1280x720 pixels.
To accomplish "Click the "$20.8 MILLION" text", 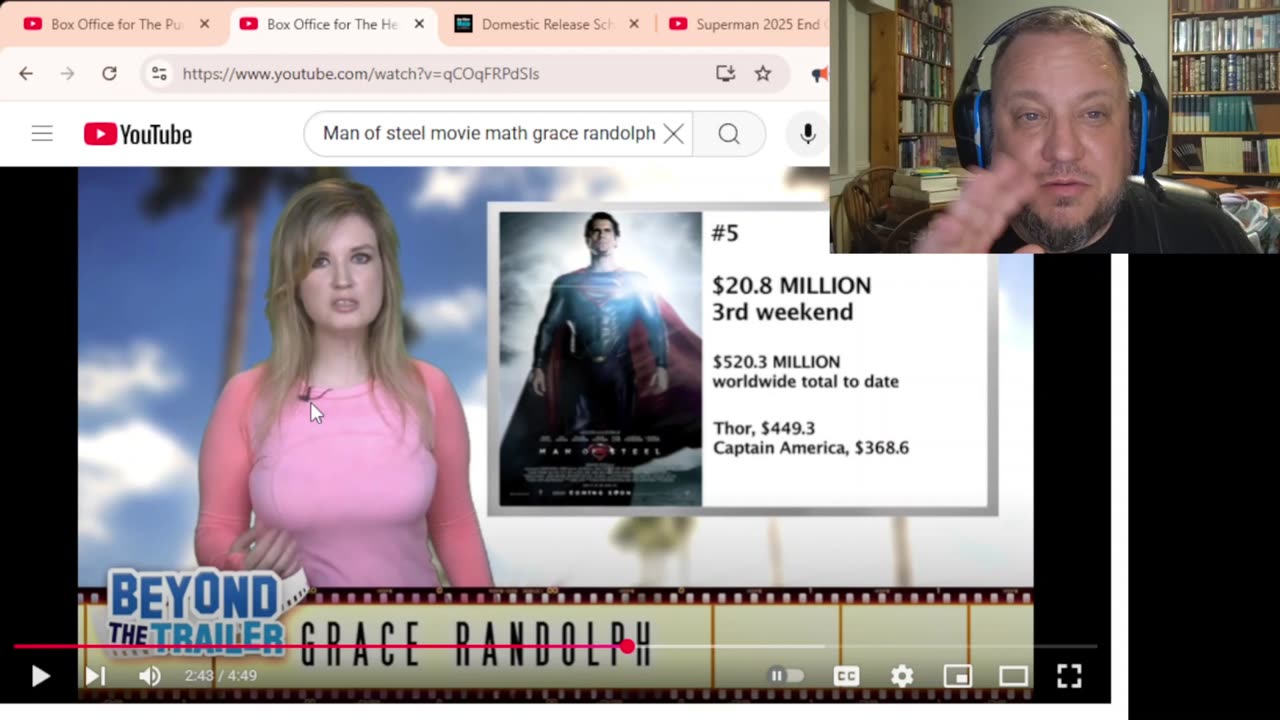I will (791, 286).
